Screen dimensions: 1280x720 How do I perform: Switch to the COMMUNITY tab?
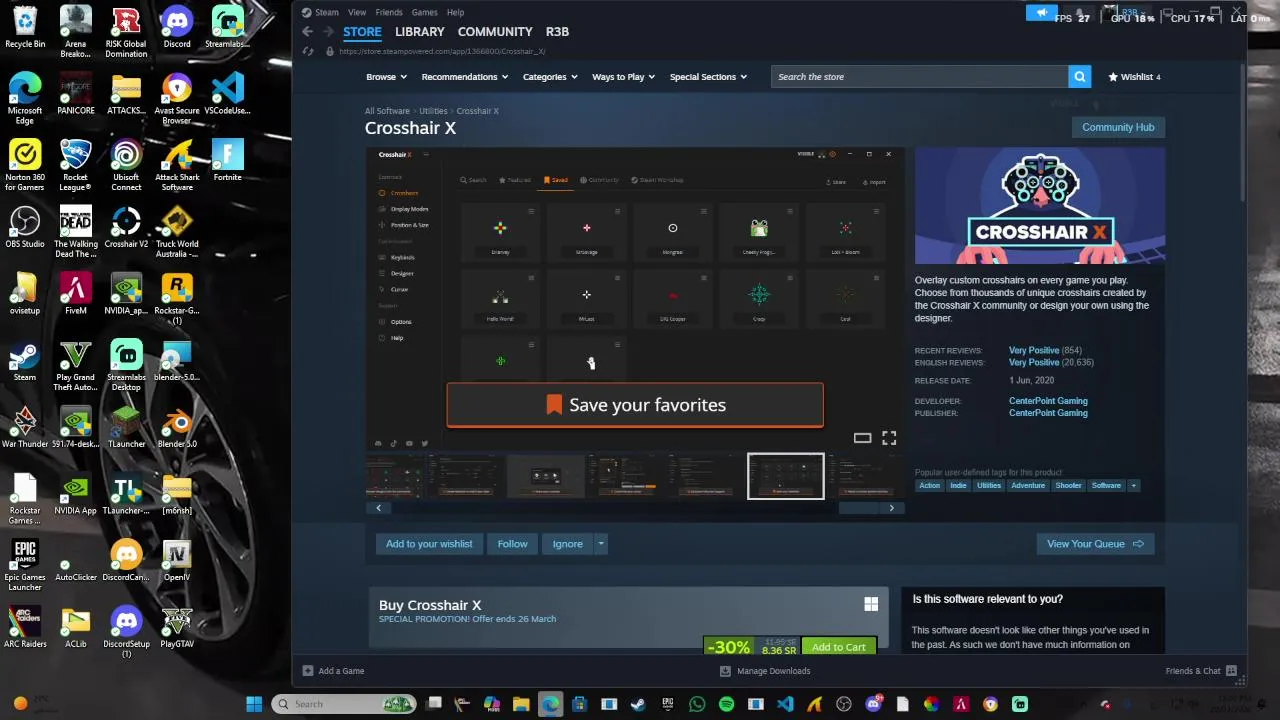495,32
